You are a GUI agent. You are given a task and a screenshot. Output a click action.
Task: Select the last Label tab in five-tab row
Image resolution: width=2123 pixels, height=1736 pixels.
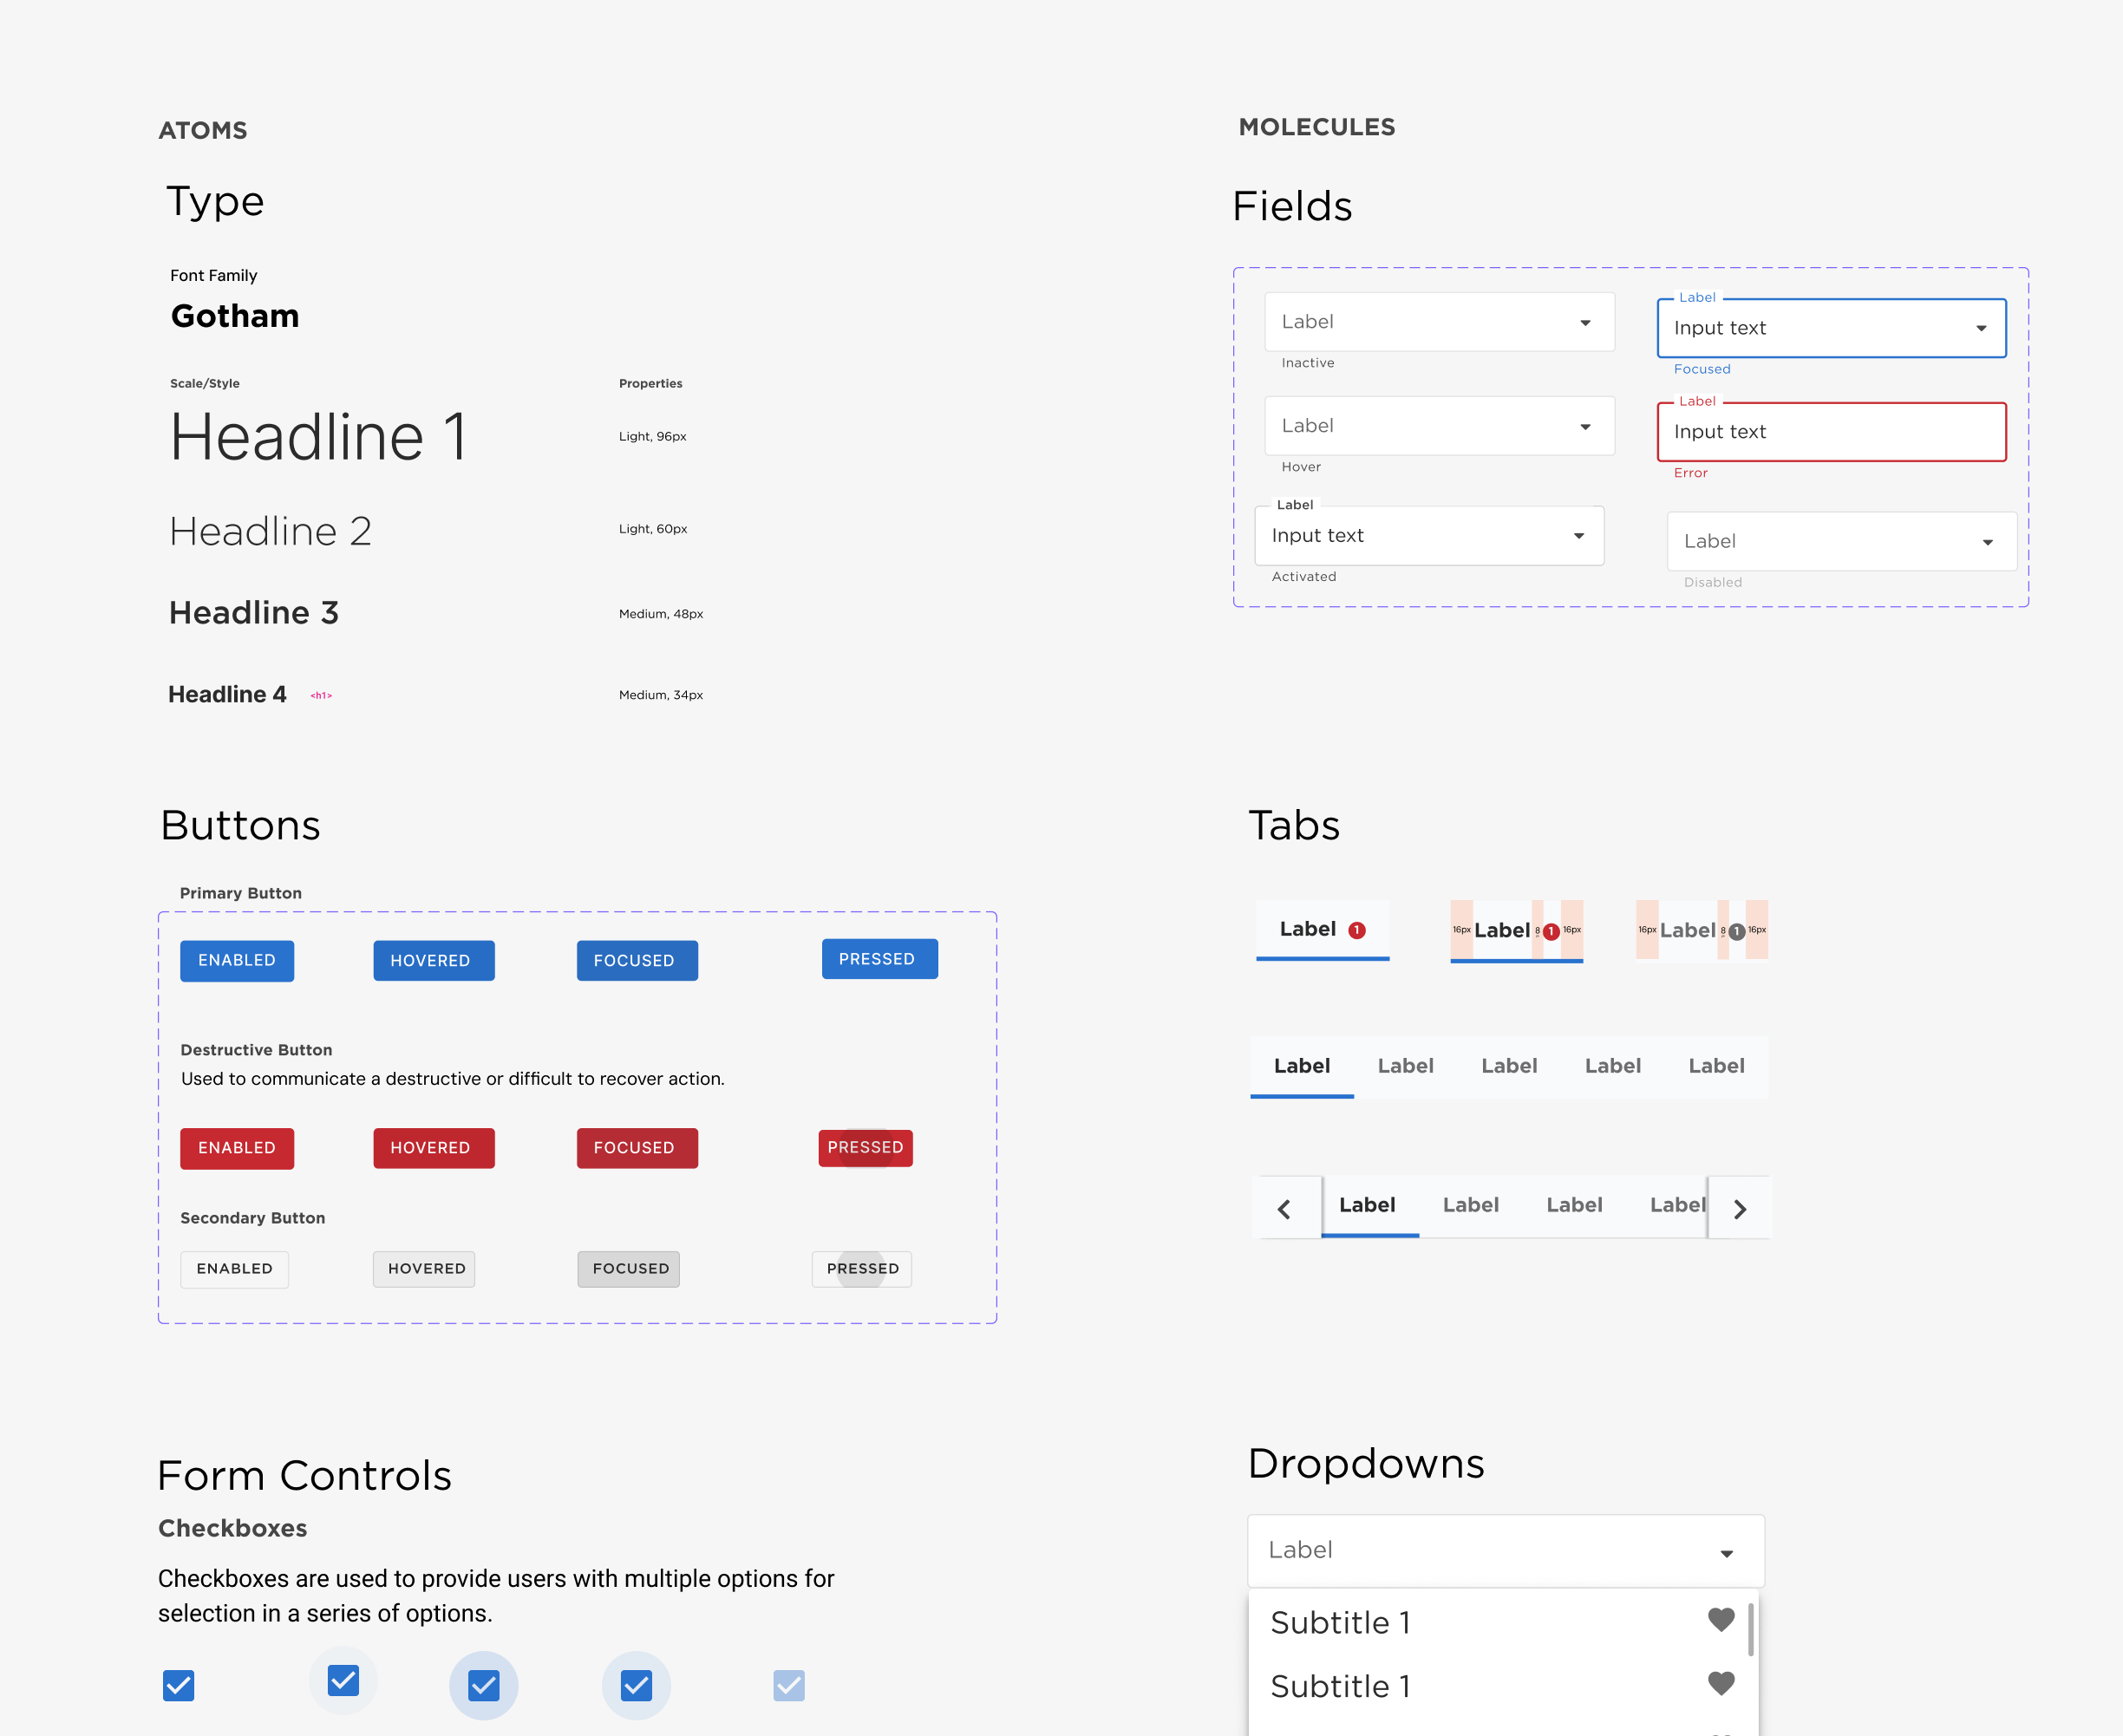tap(1716, 1066)
